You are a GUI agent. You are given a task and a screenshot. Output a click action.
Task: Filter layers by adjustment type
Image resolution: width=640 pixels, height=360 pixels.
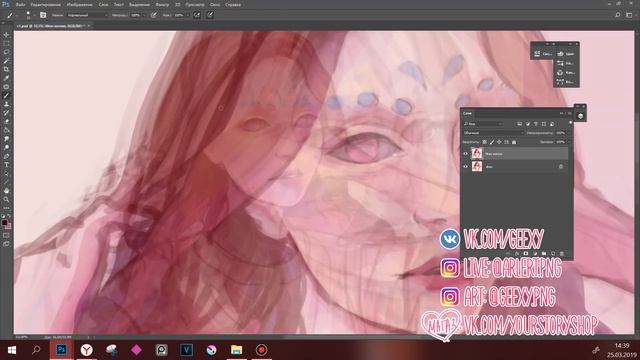tap(528, 124)
